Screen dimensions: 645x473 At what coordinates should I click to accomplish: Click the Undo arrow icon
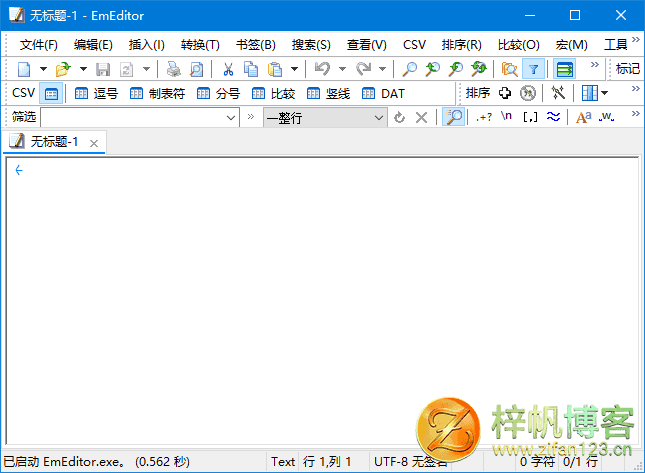pyautogui.click(x=322, y=69)
